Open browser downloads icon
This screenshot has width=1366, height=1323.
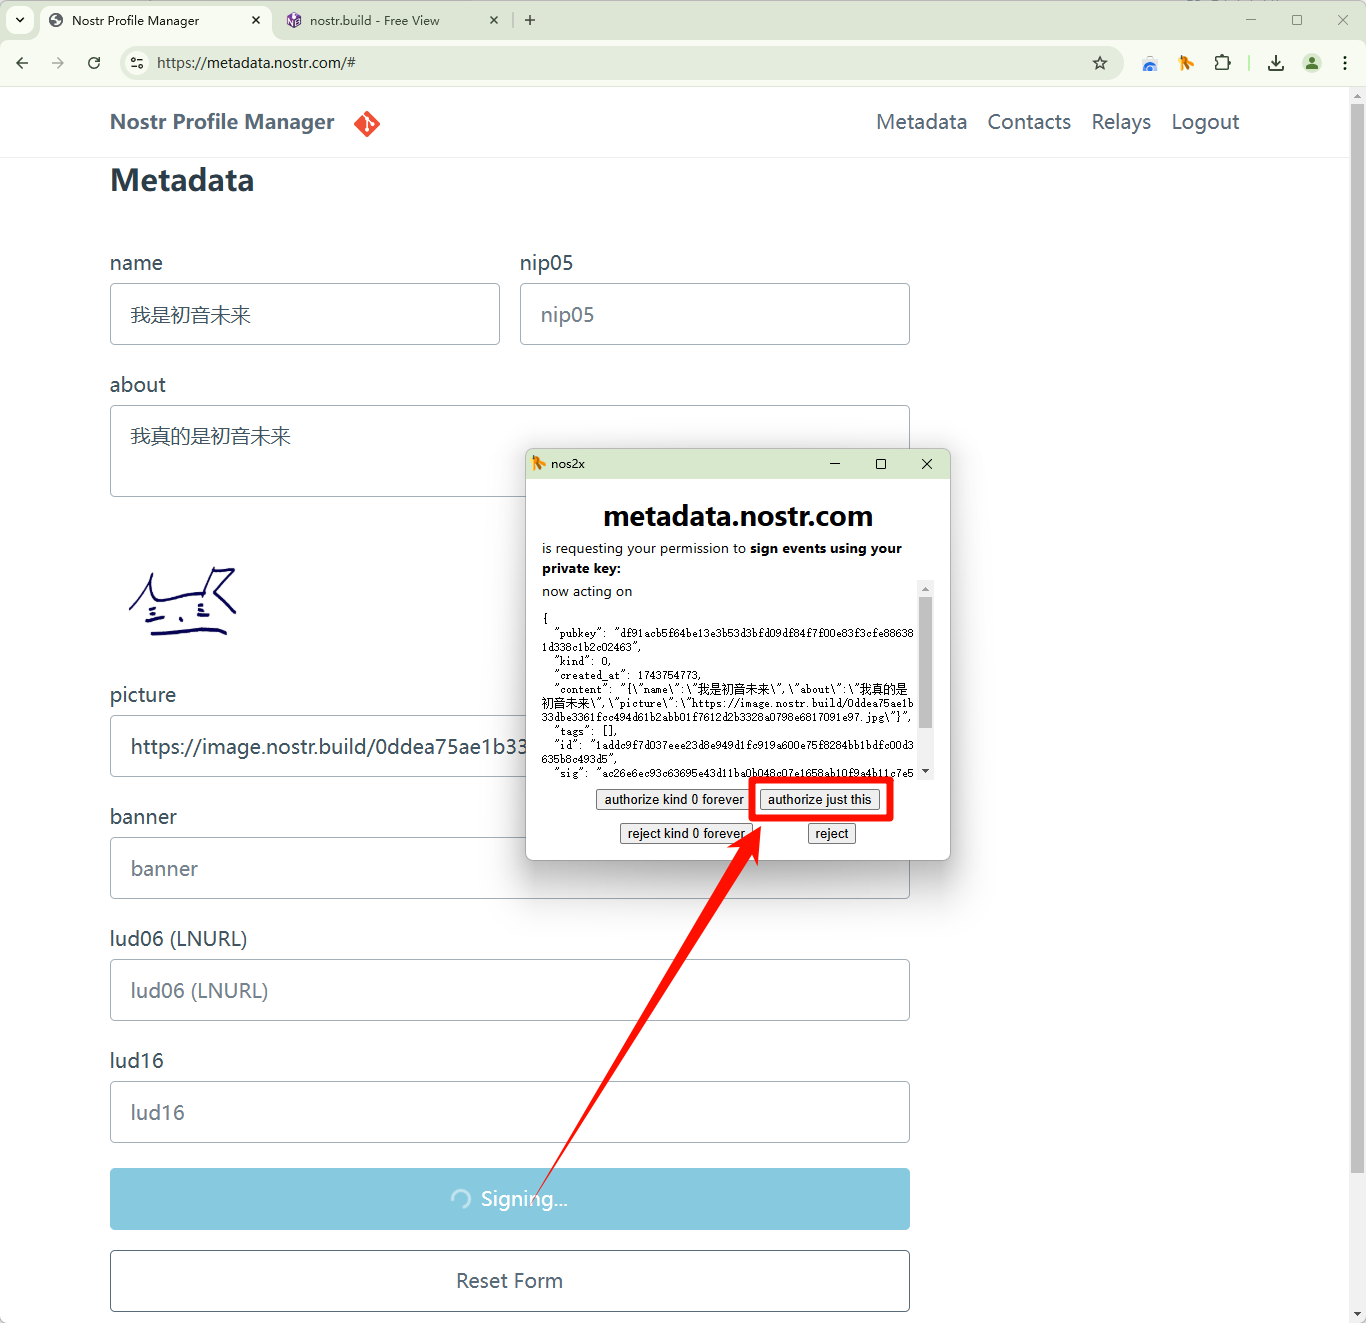tap(1276, 63)
